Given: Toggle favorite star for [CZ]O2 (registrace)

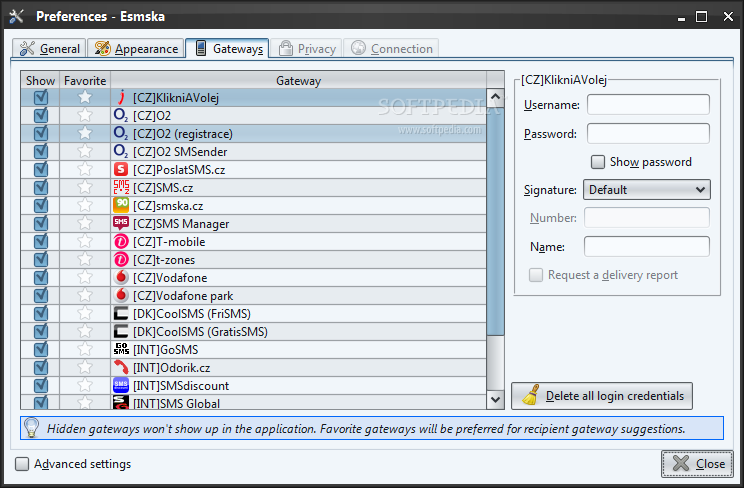Looking at the screenshot, I should tap(85, 133).
